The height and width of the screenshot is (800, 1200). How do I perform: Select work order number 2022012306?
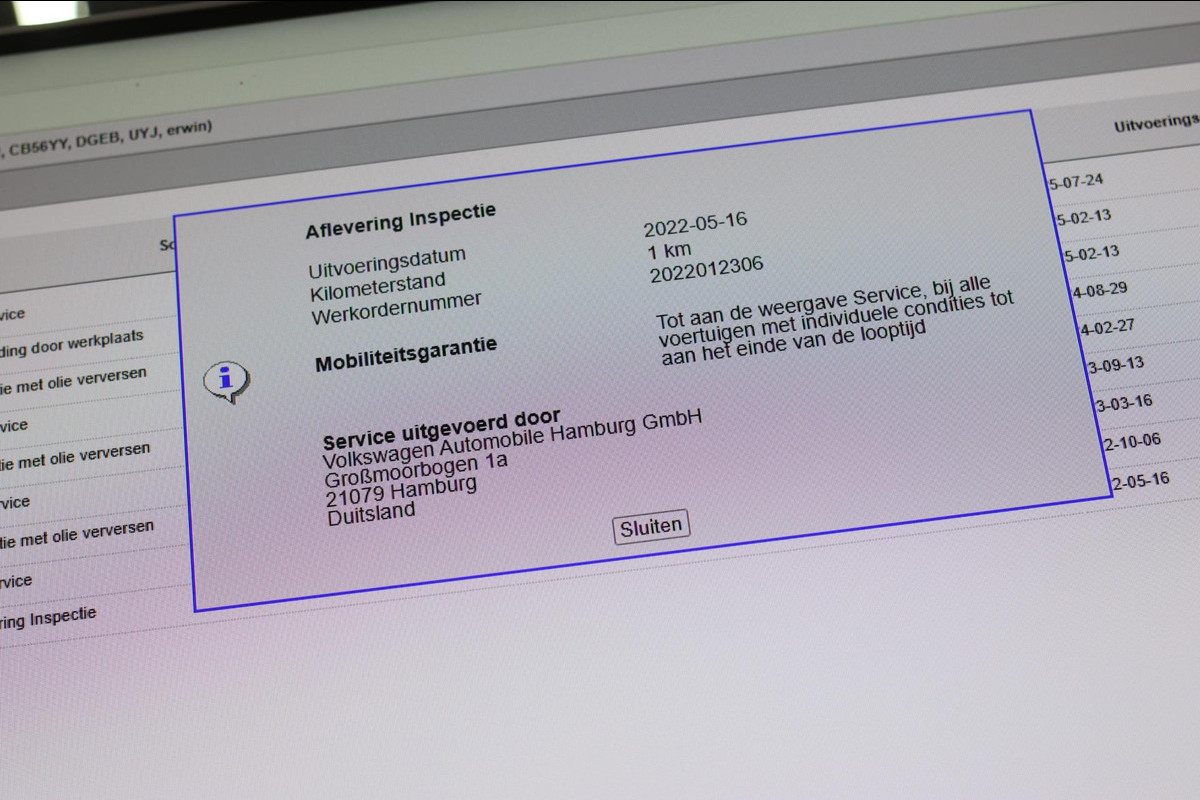pyautogui.click(x=706, y=268)
